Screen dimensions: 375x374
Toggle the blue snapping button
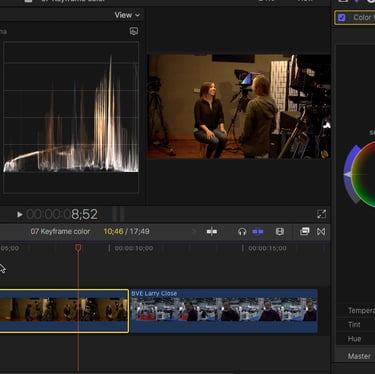click(258, 231)
